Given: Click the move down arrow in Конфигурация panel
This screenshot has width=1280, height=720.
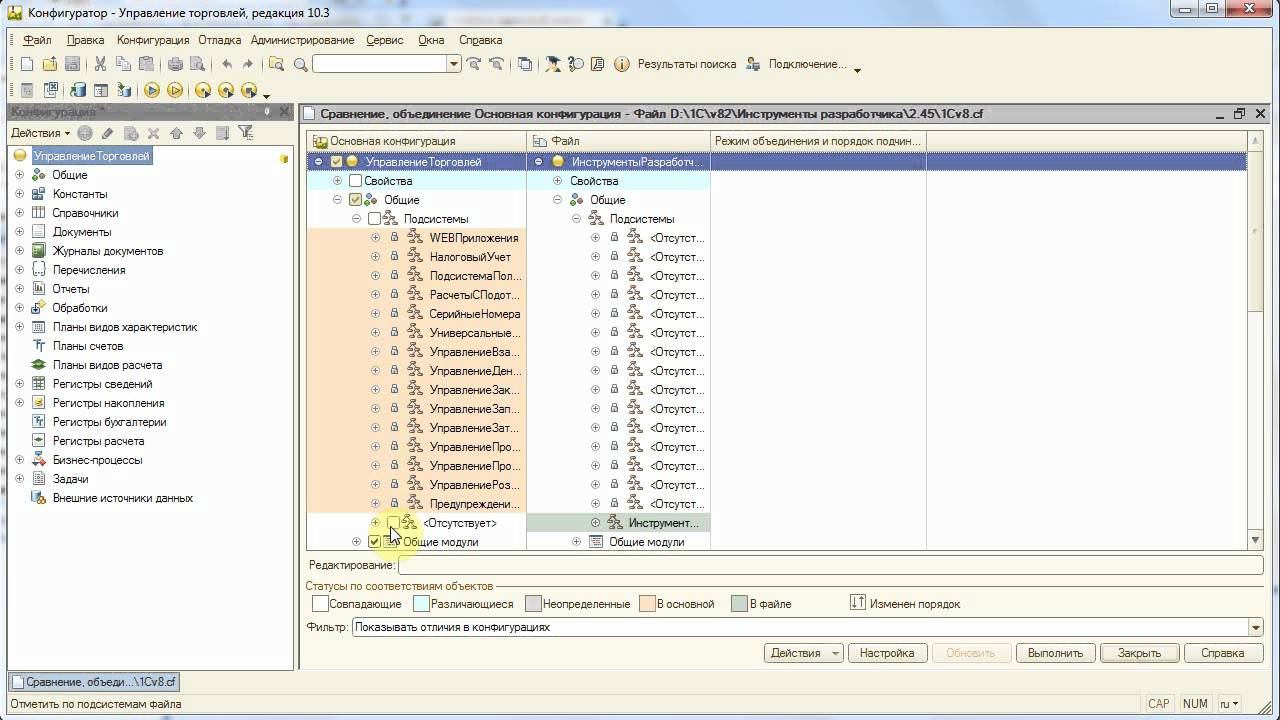Looking at the screenshot, I should tap(199, 133).
